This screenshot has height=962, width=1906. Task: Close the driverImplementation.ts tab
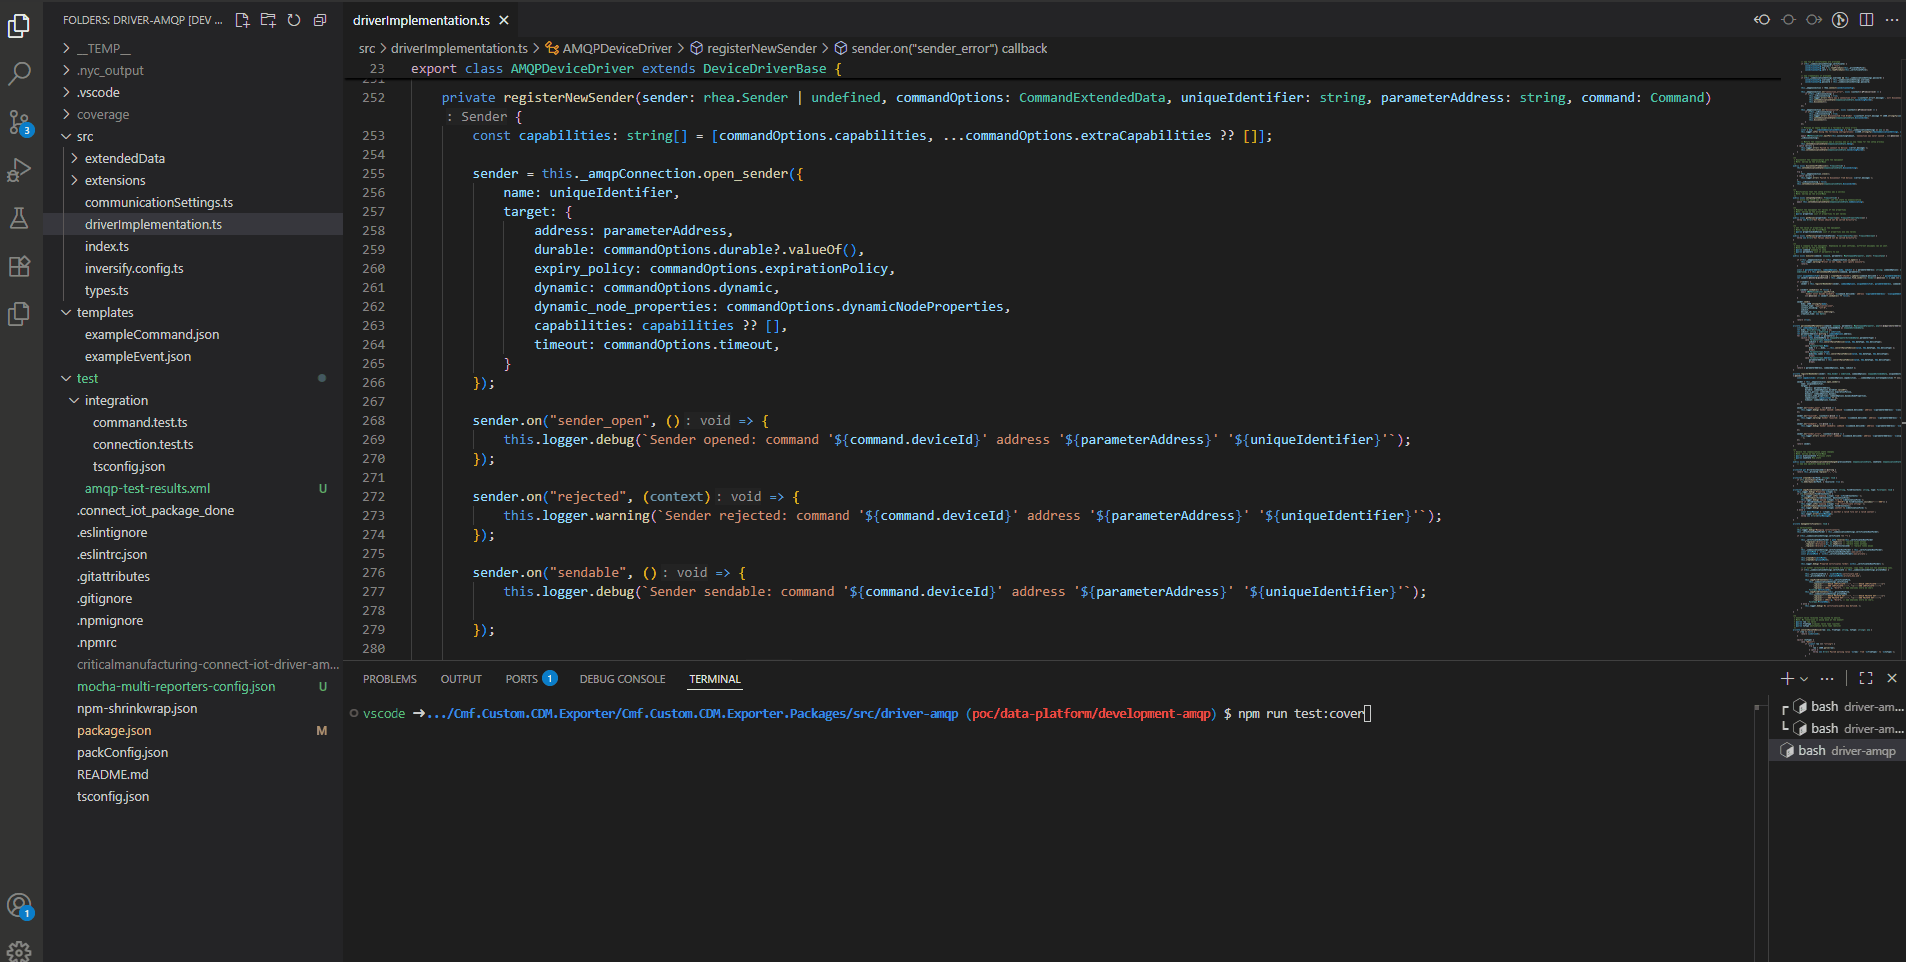(x=504, y=20)
